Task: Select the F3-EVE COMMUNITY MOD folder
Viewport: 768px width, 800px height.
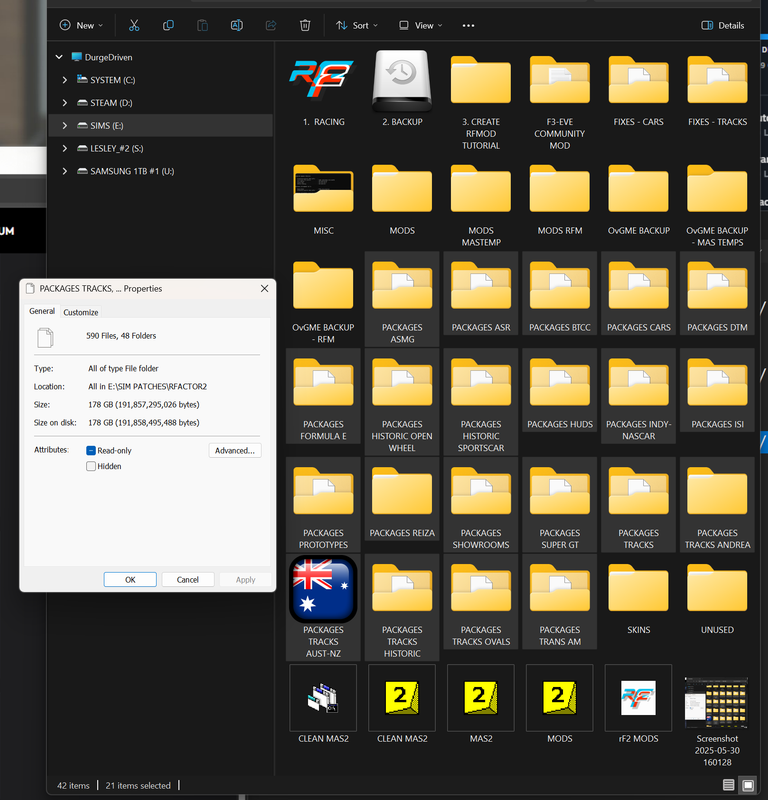Action: 560,80
